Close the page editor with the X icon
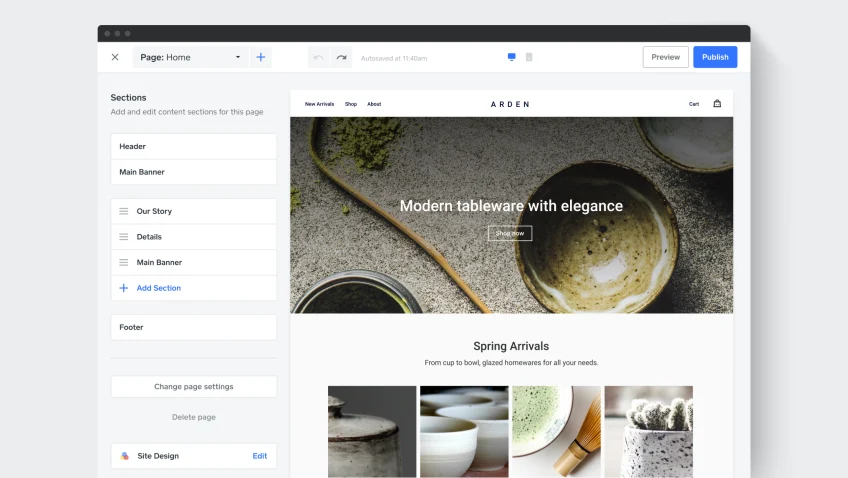848x478 pixels. (115, 57)
